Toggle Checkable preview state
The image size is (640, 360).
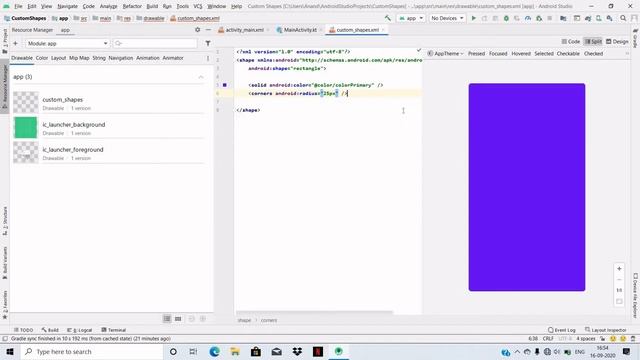pyautogui.click(x=568, y=53)
